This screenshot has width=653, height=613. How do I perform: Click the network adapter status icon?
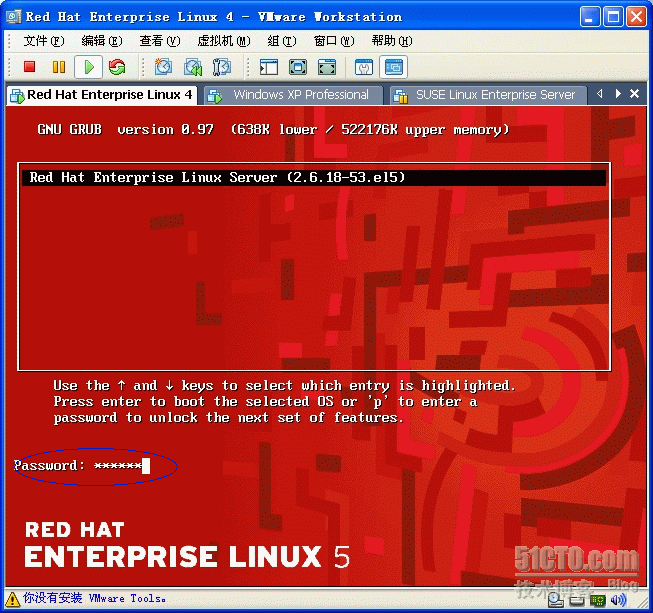pyautogui.click(x=598, y=600)
